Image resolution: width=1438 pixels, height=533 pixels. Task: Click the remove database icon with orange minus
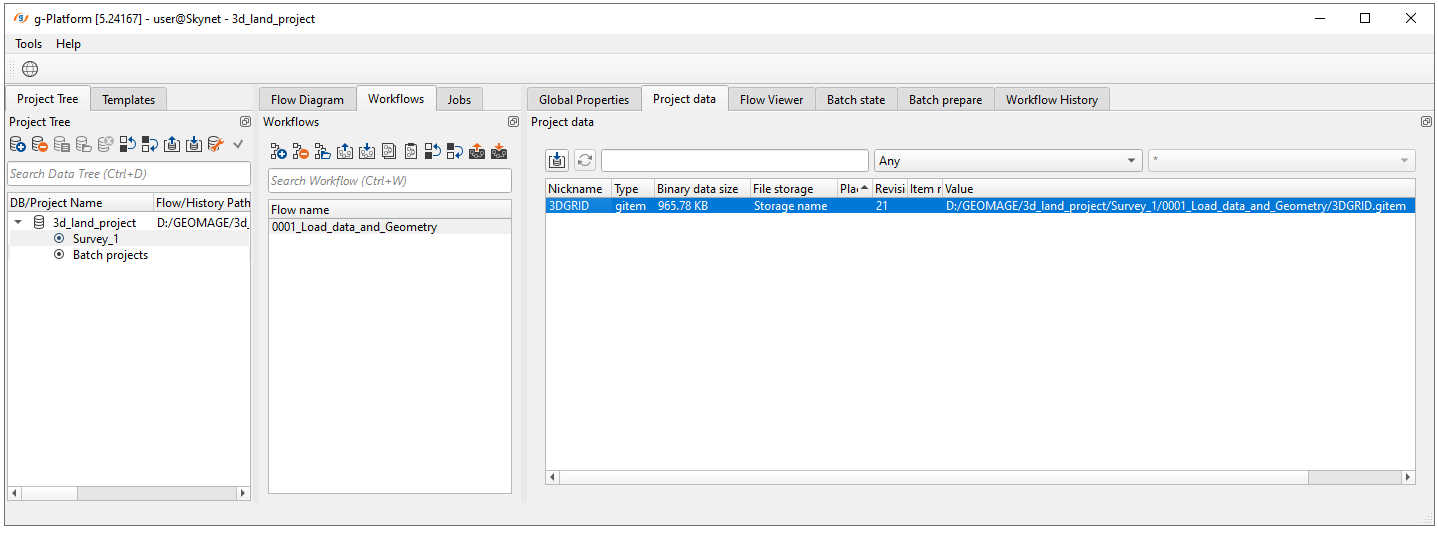click(39, 145)
